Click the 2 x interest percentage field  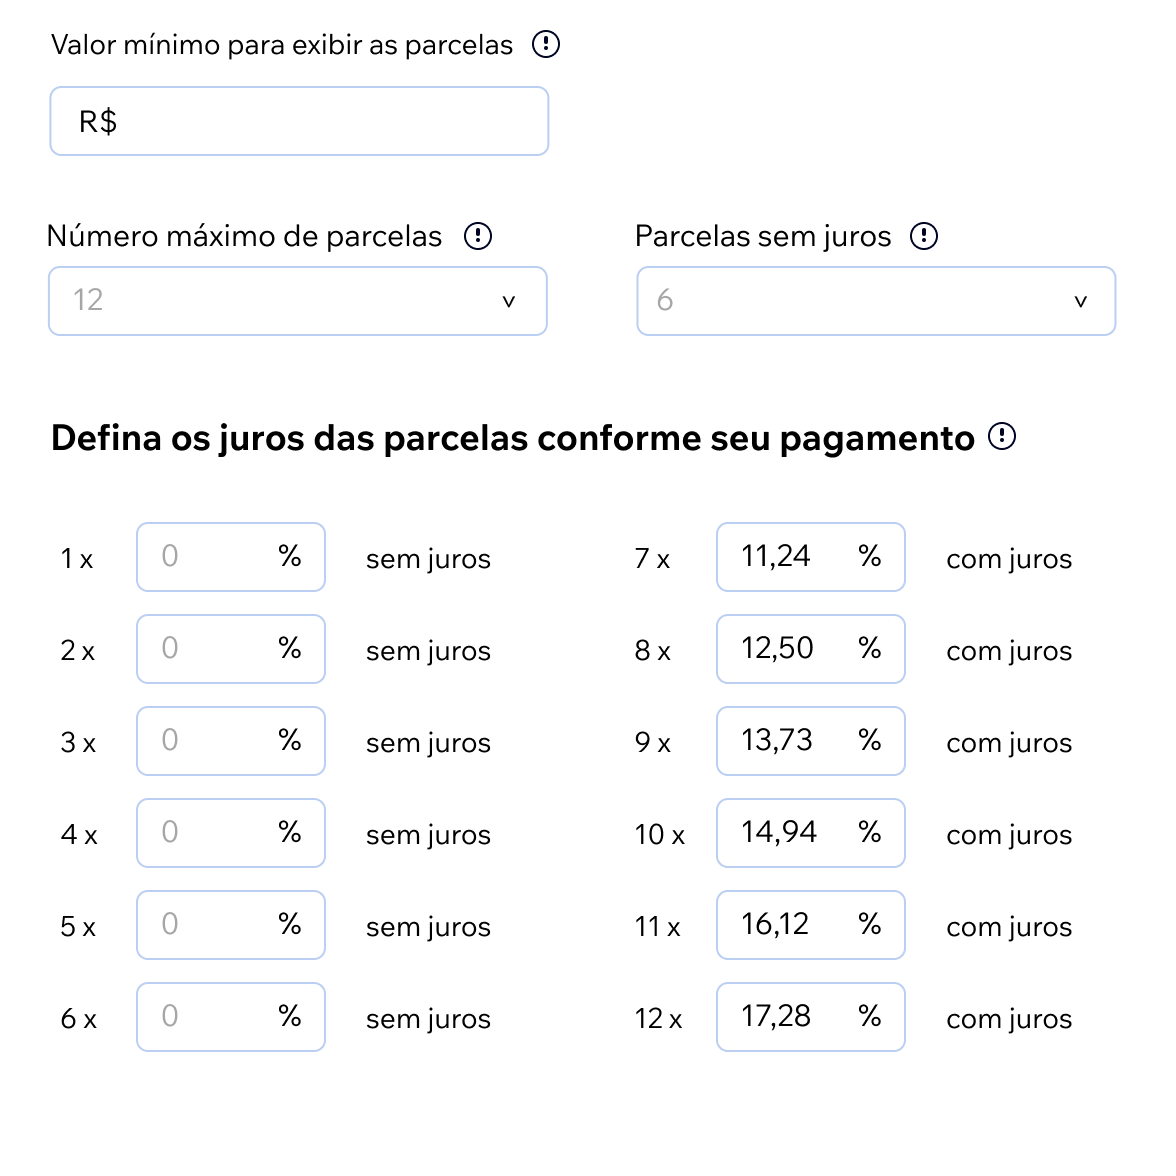(215, 649)
